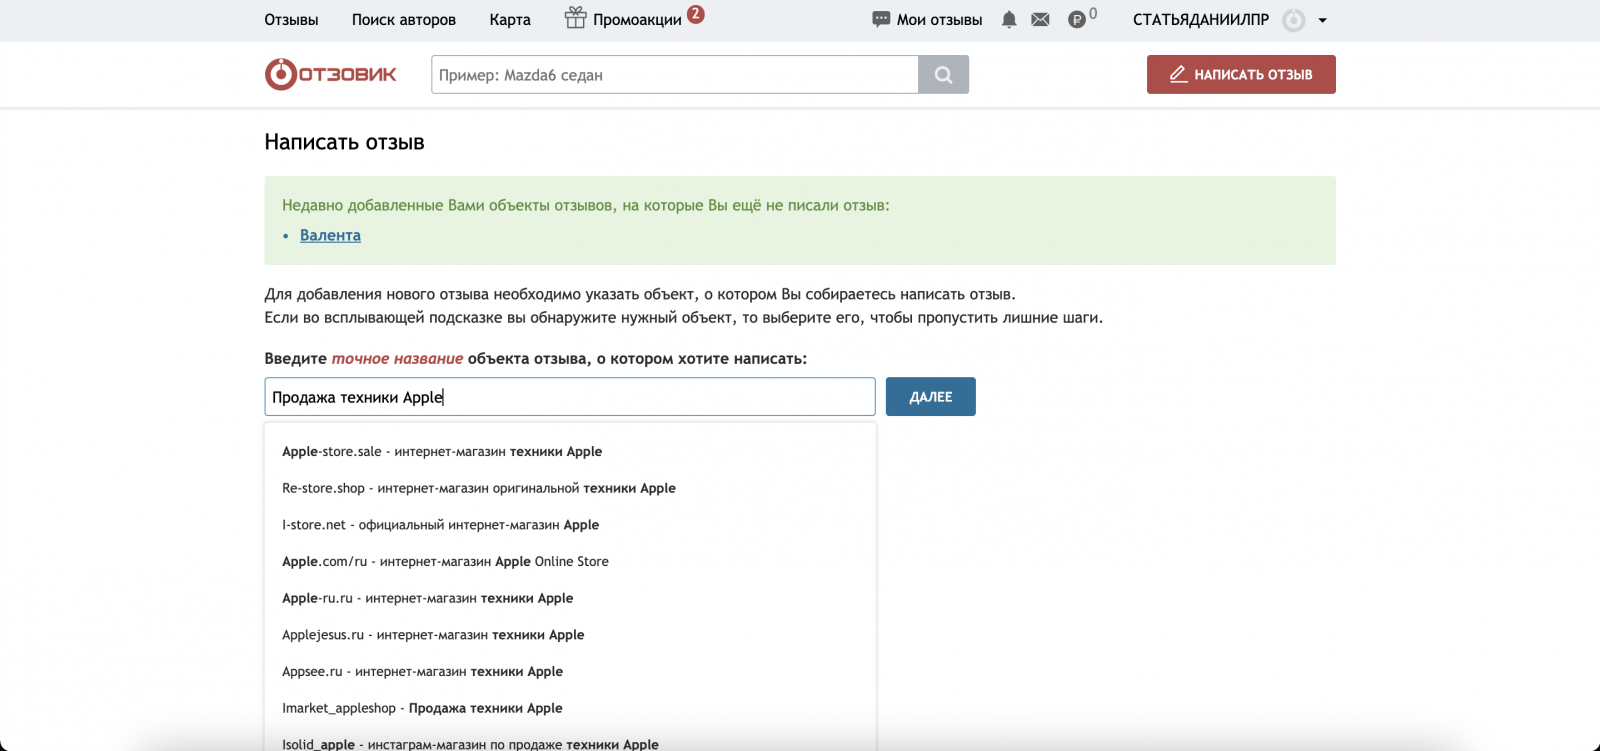
Task: Click the speech bubble icon beside Мои отзывы
Action: coord(881,19)
